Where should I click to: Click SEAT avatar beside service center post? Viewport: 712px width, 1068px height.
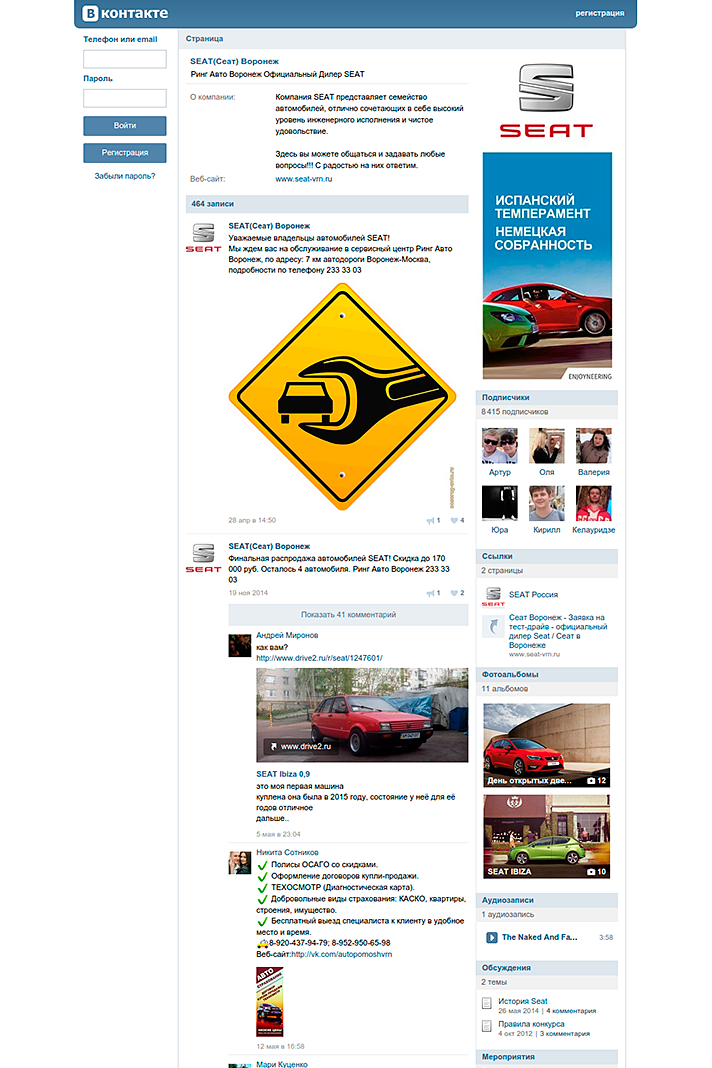[x=203, y=238]
